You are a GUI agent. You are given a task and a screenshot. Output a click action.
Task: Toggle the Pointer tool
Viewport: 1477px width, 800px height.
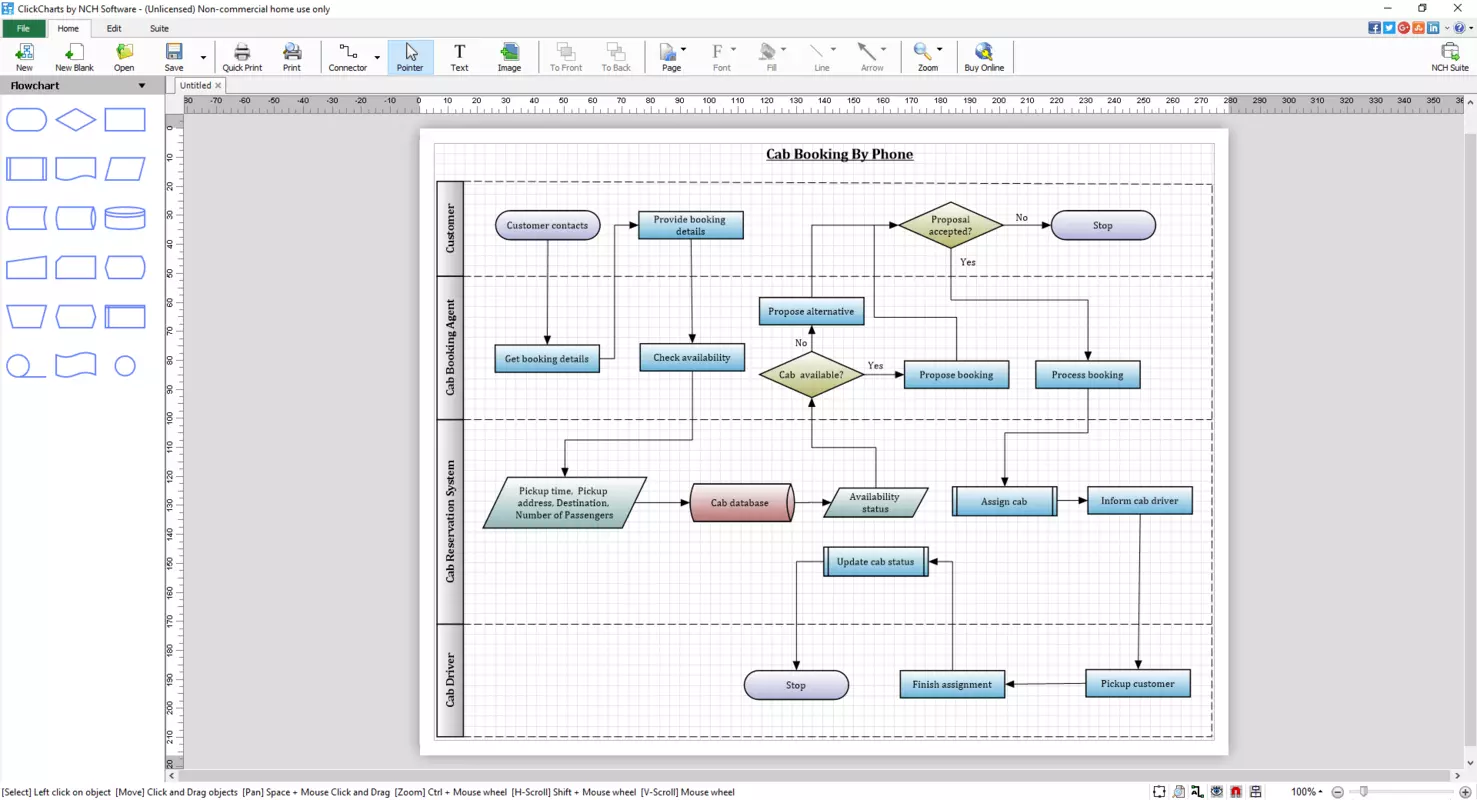click(410, 57)
